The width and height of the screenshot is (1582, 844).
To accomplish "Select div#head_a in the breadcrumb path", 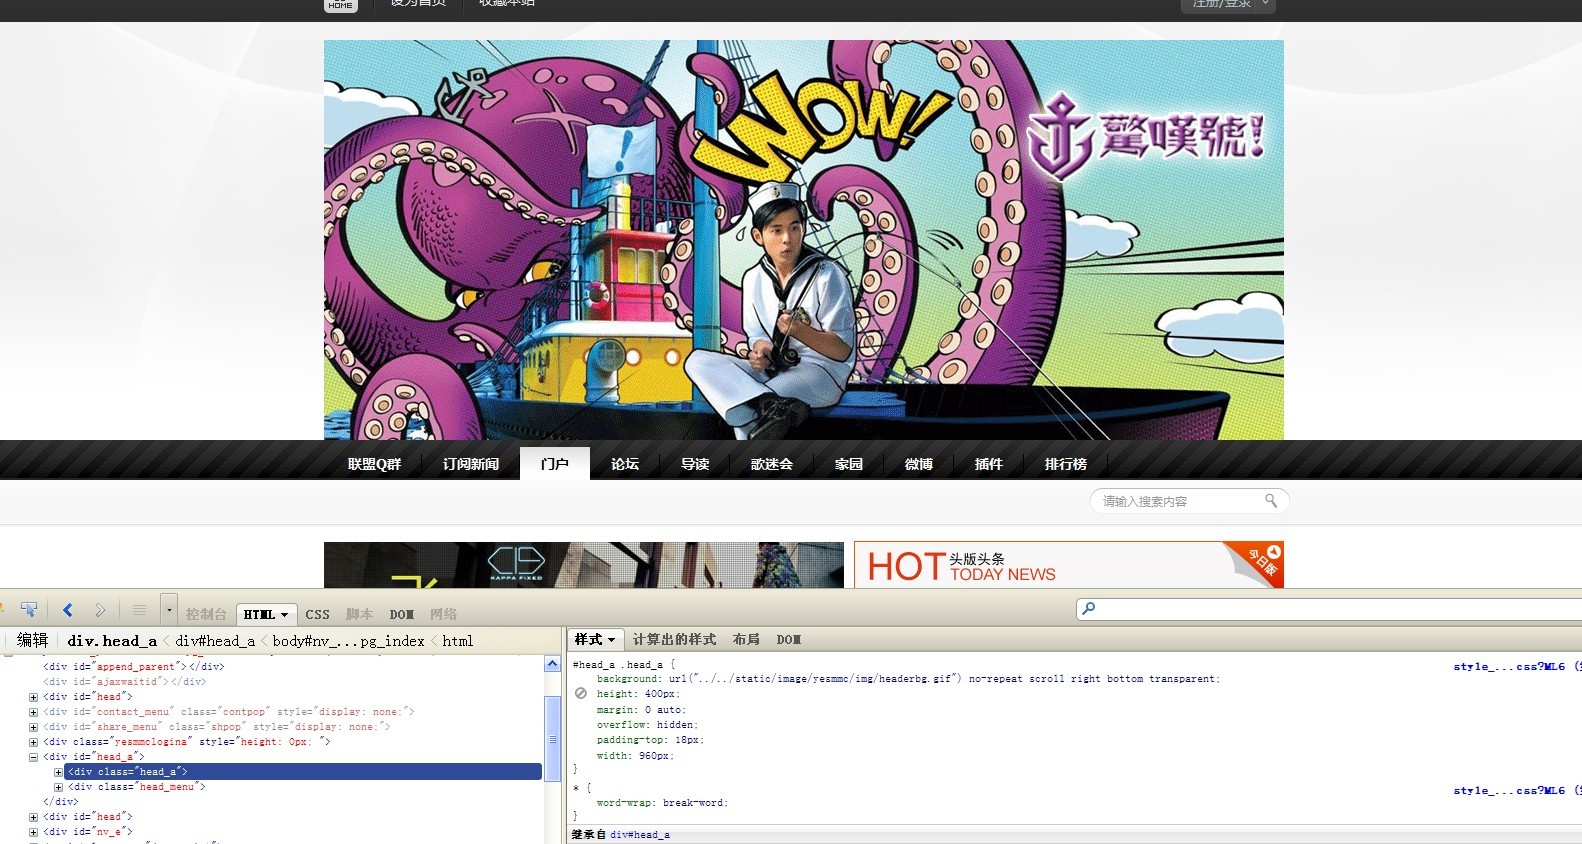I will point(215,641).
